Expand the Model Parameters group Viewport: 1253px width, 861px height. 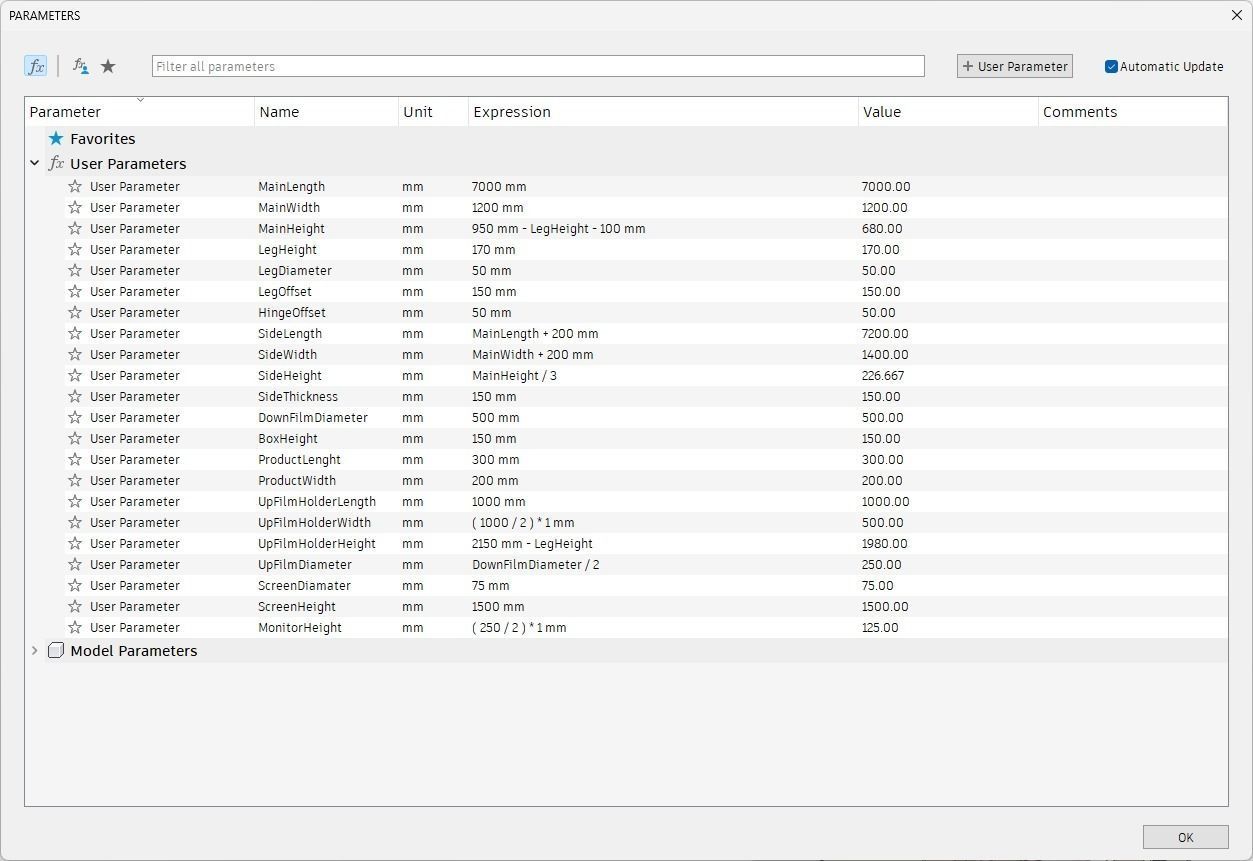[x=35, y=650]
